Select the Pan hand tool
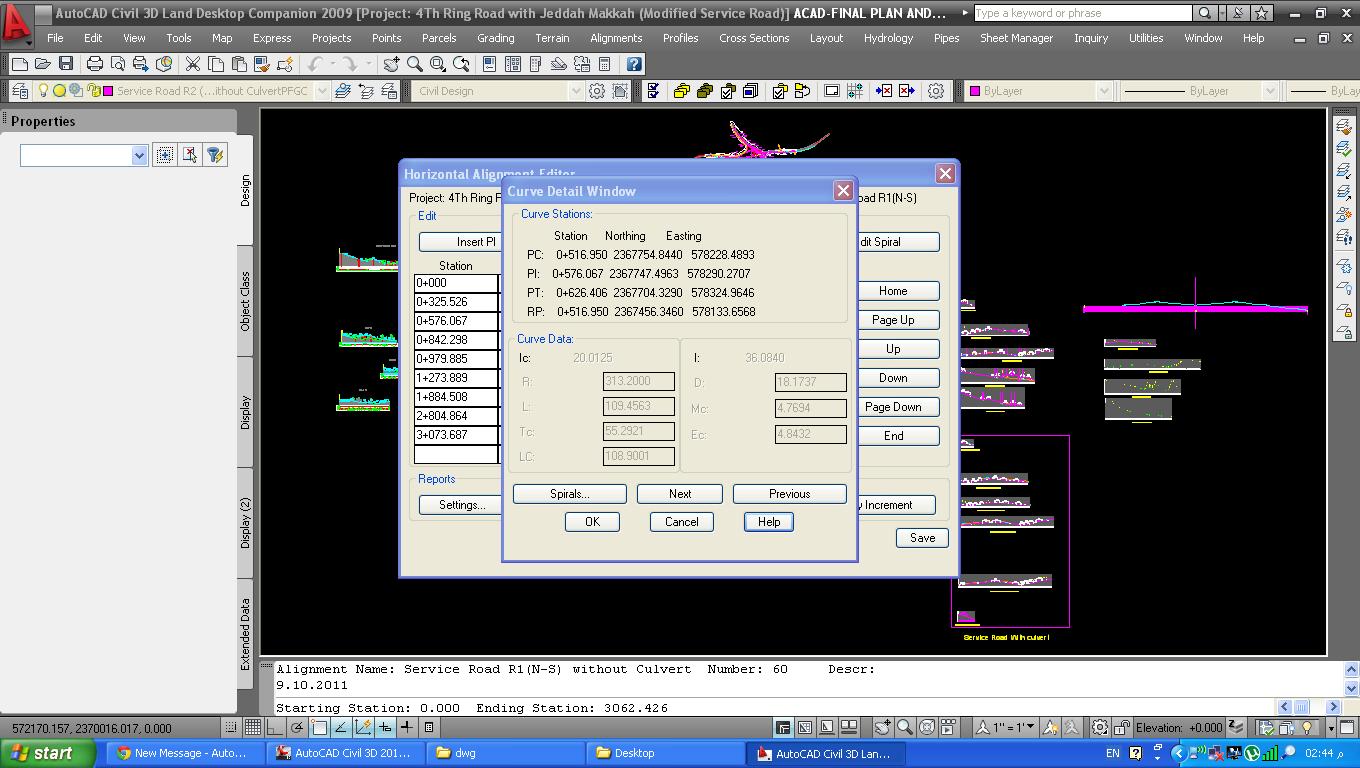This screenshot has width=1360, height=768. pos(391,64)
